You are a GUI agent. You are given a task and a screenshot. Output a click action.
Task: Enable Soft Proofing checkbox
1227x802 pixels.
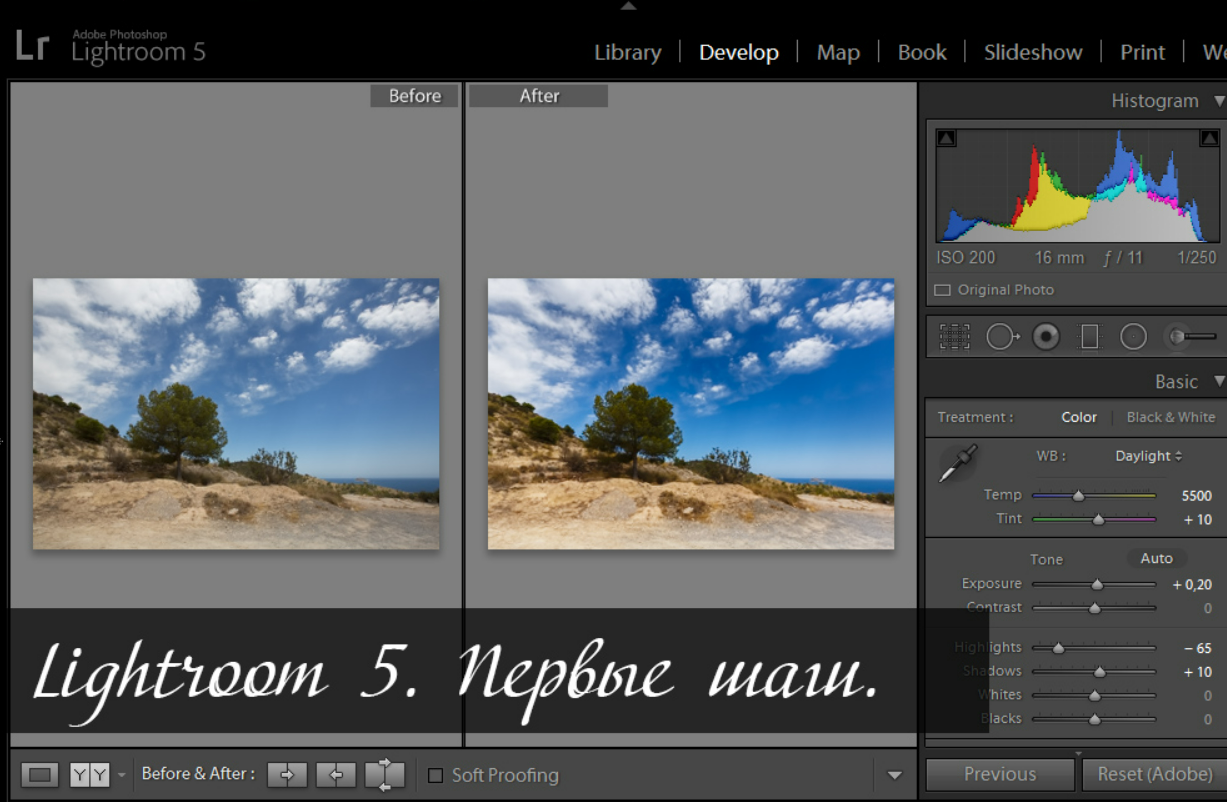click(x=435, y=775)
